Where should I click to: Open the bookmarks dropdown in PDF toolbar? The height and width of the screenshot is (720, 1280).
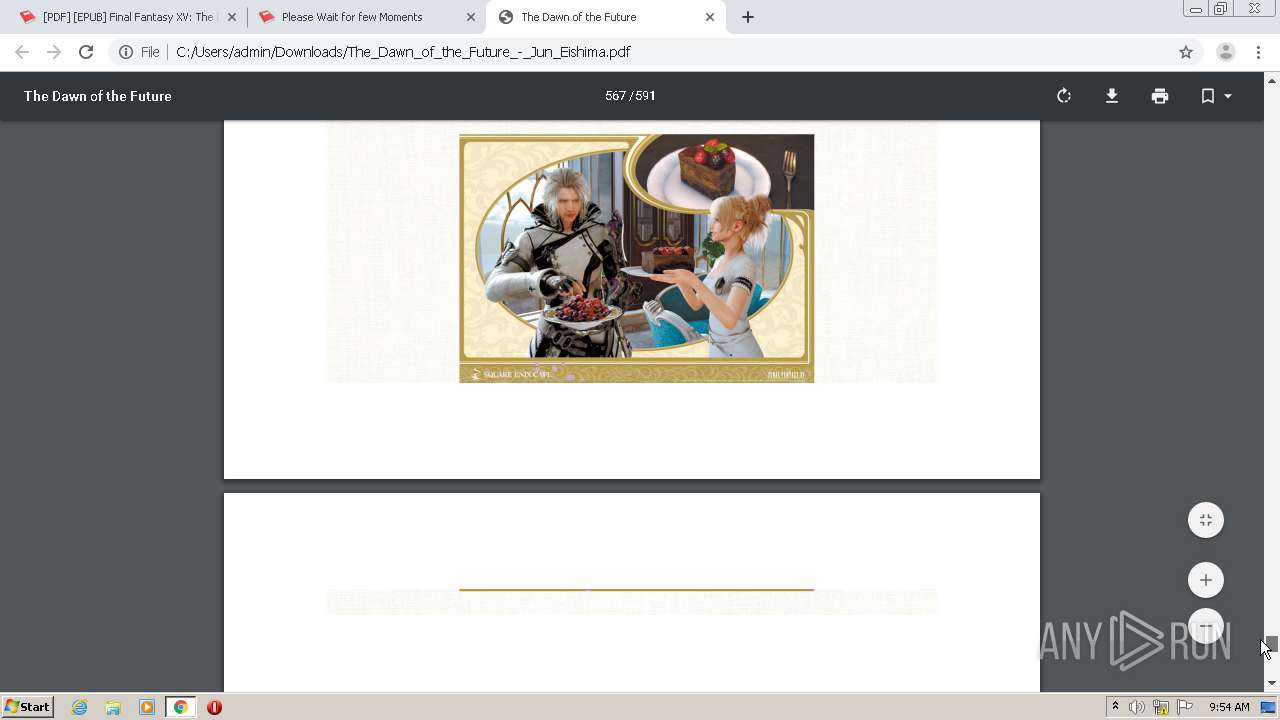click(1216, 96)
